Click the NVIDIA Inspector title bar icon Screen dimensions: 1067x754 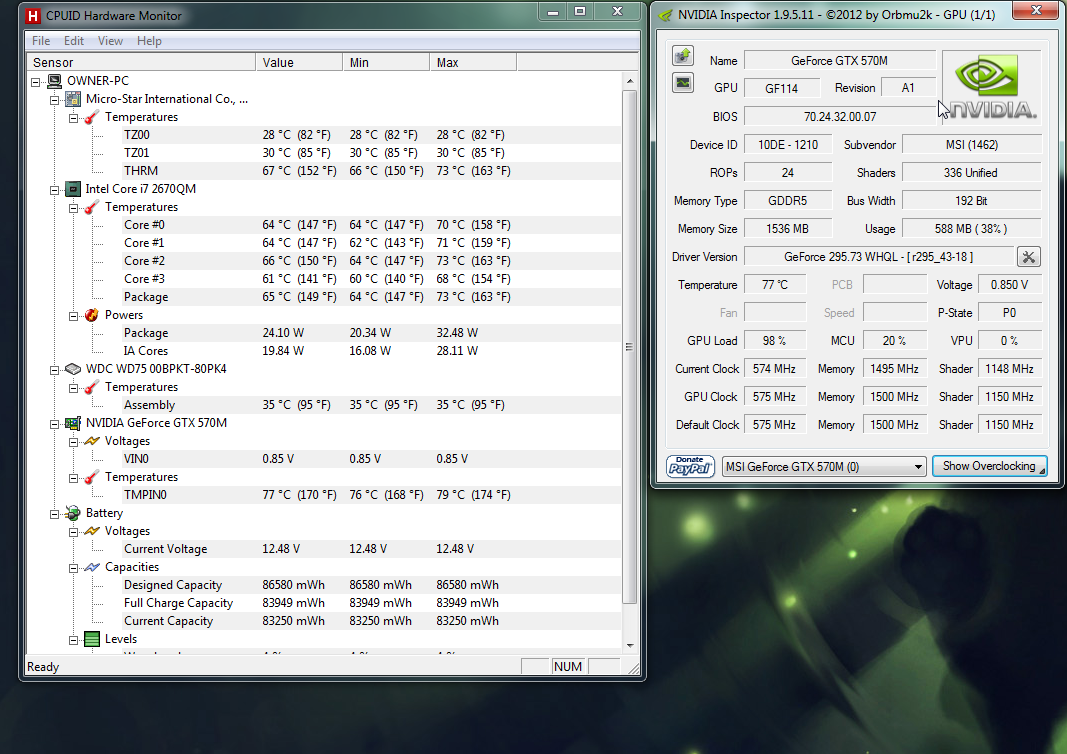[666, 15]
